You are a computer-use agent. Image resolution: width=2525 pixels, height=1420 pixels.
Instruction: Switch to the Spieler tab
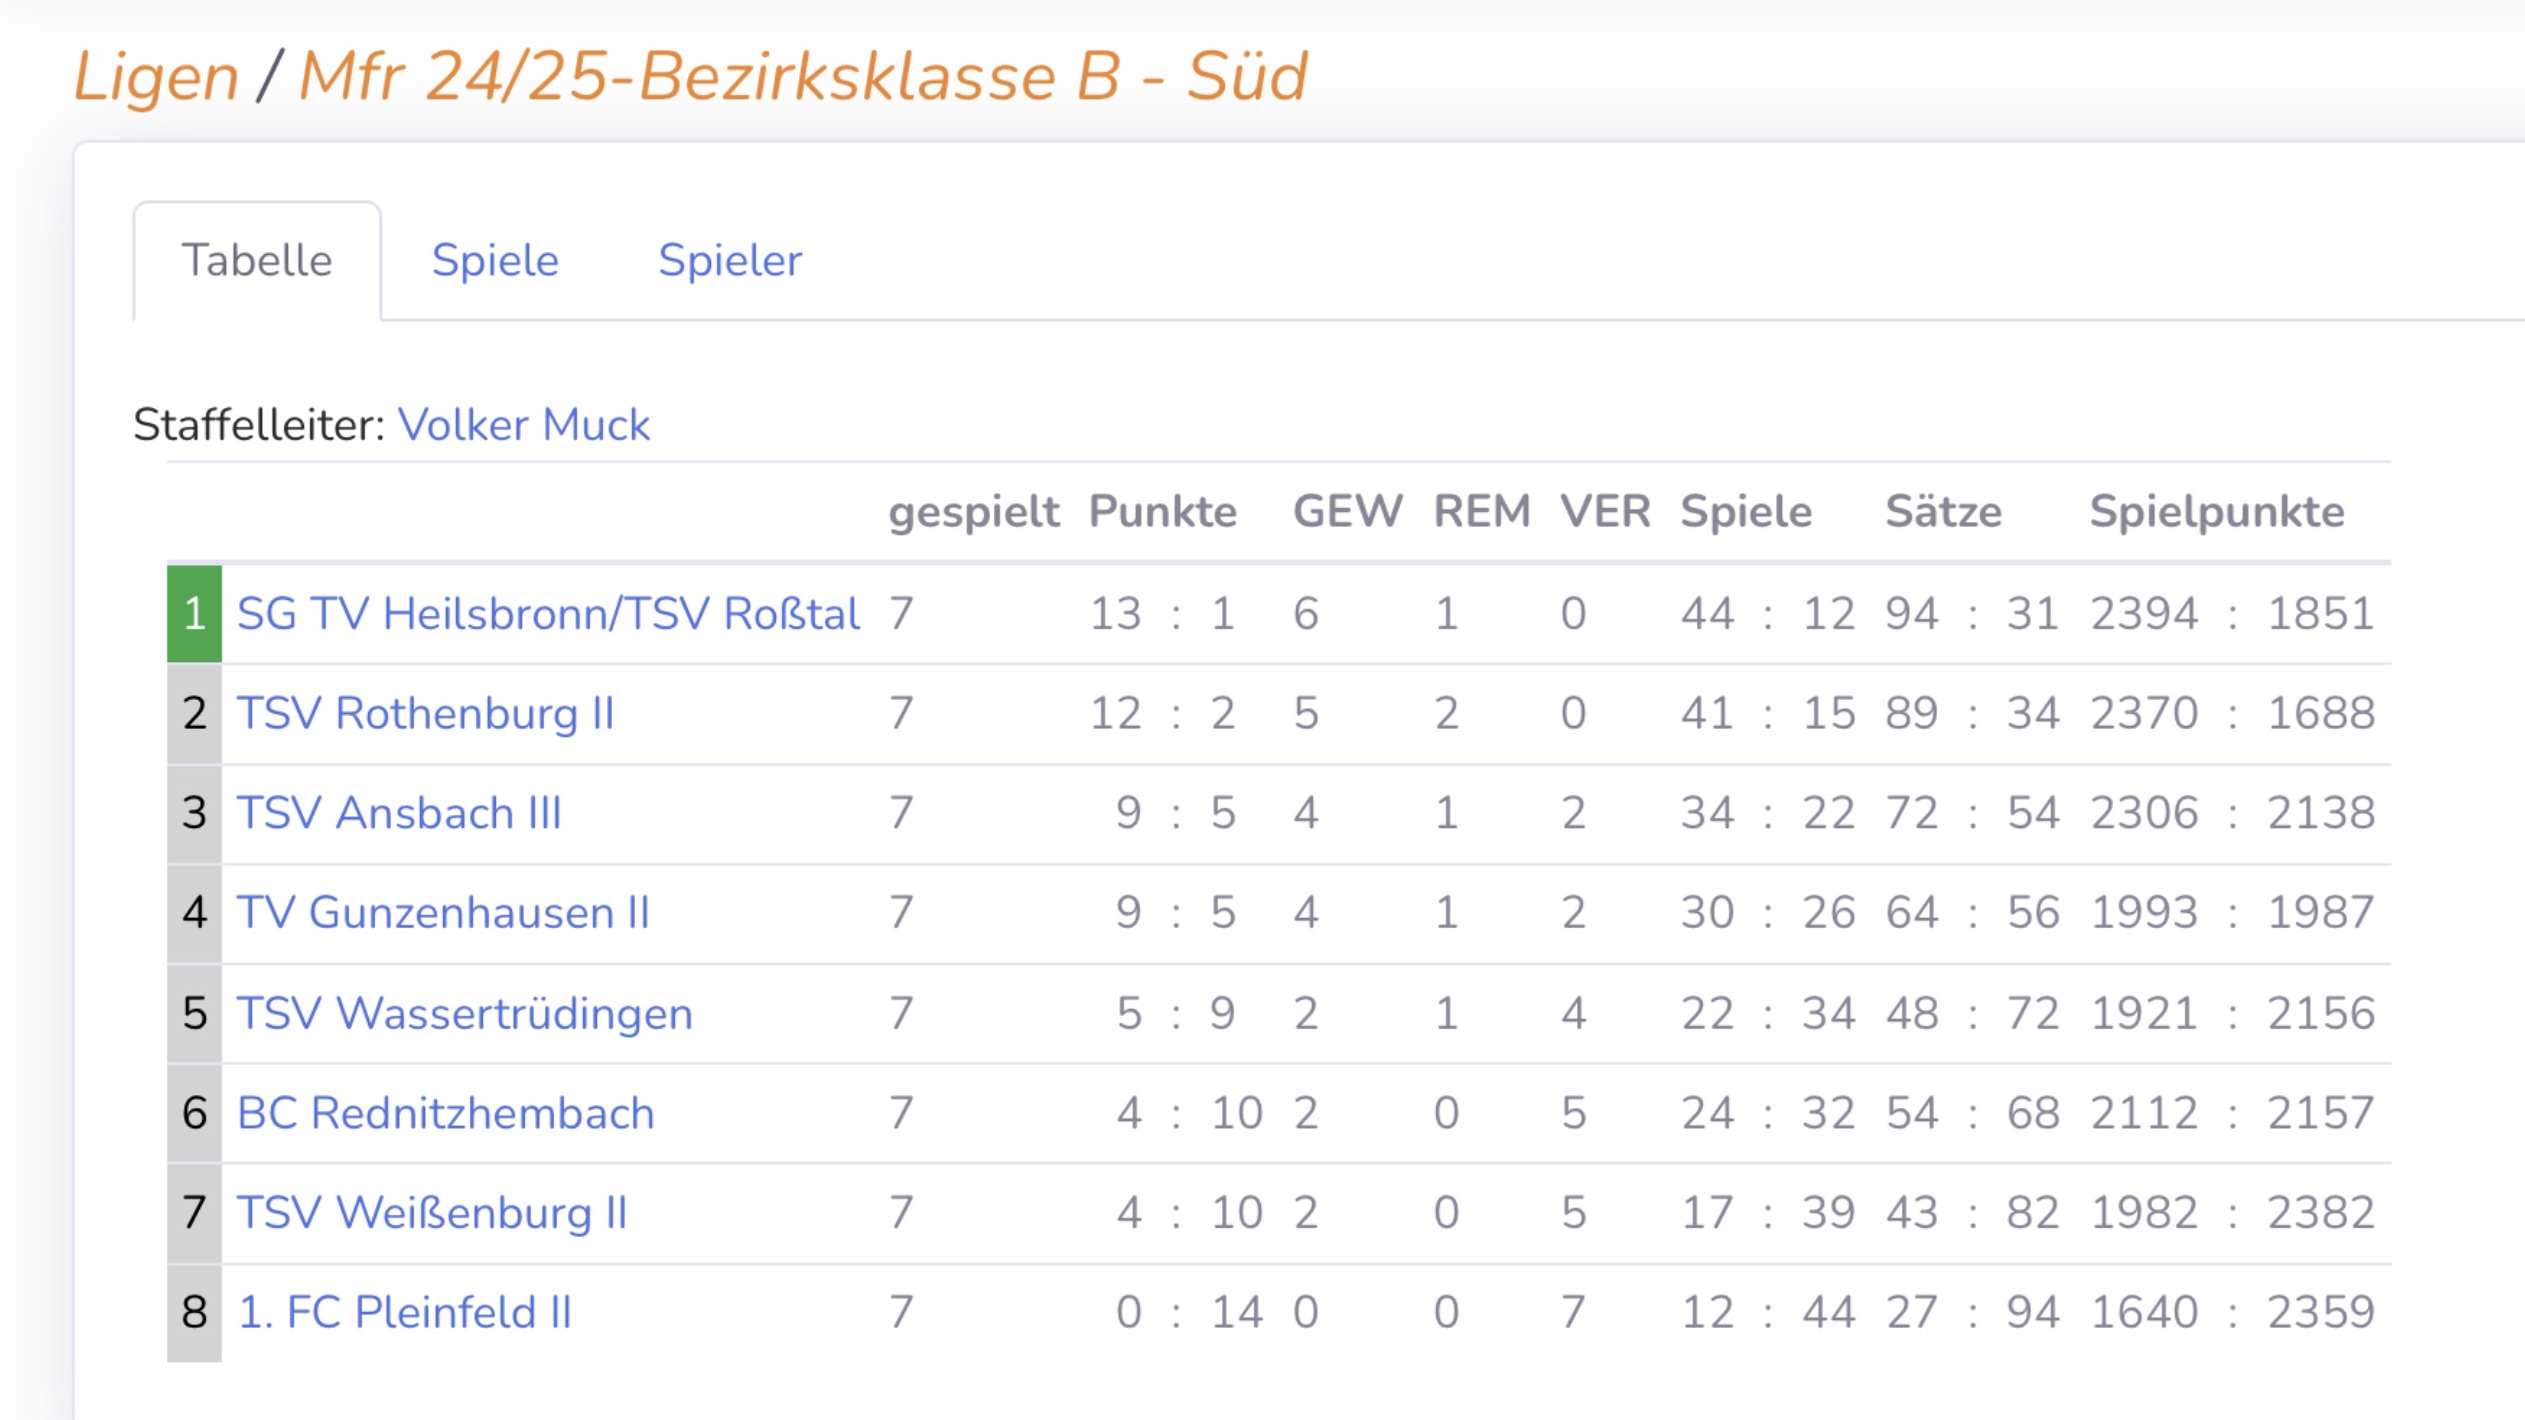730,261
